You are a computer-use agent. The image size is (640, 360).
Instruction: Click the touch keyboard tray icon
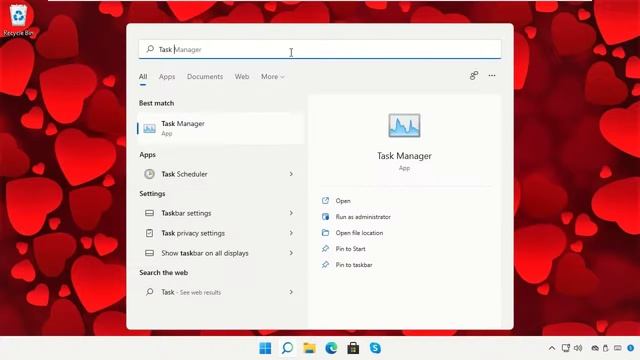(x=618, y=348)
